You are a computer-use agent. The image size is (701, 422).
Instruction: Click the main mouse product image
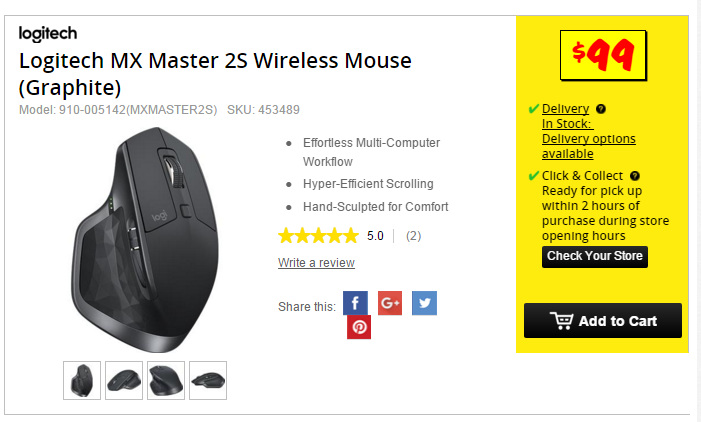tap(145, 240)
